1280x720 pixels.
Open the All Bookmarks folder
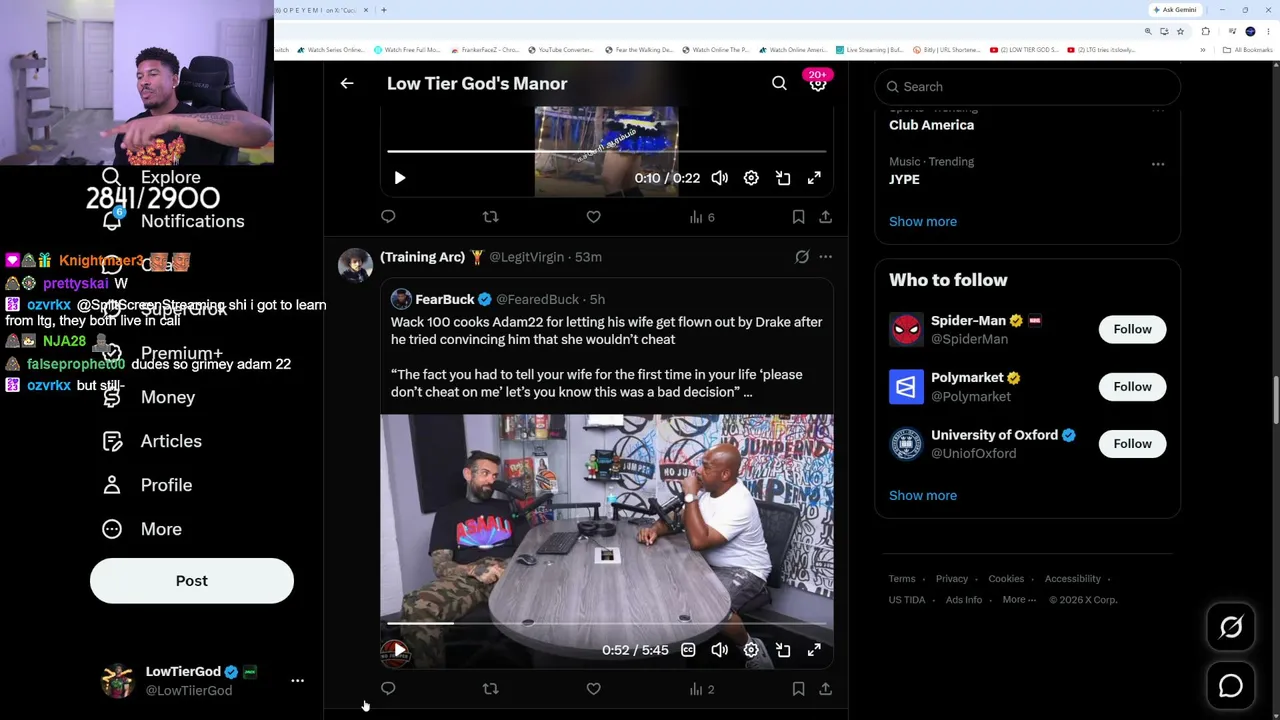[x=1247, y=50]
